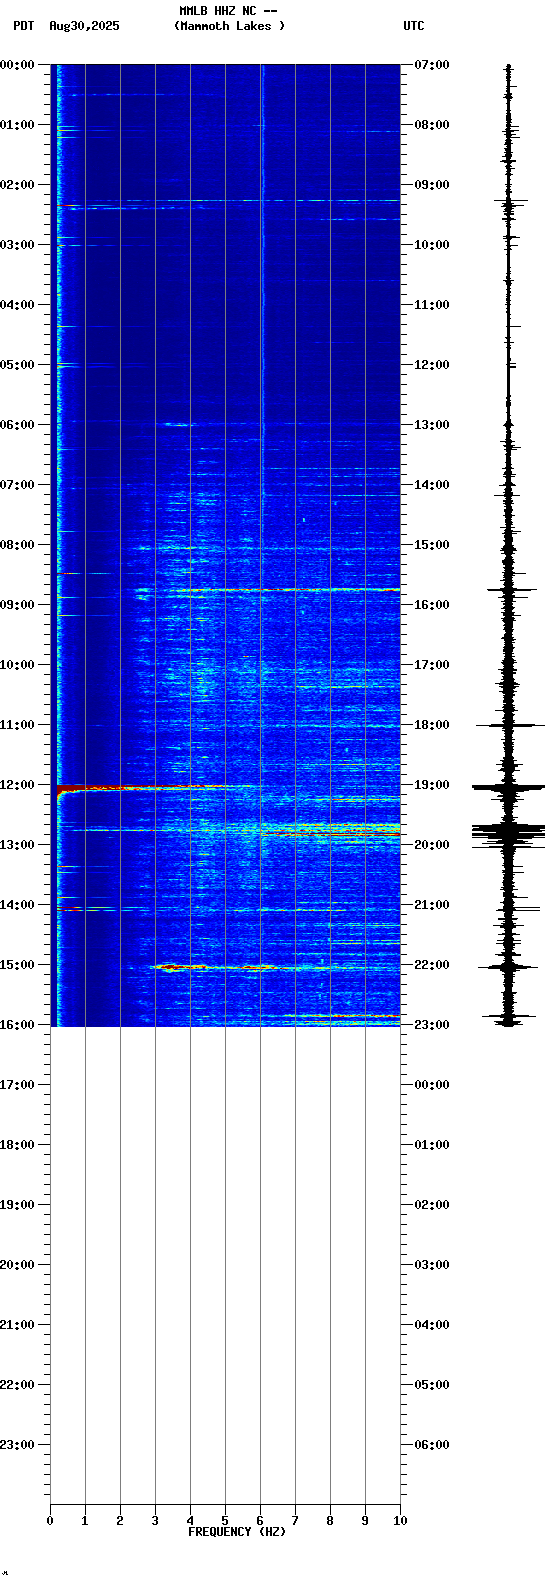This screenshot has width=552, height=1584.
Task: Click the UTC '04:00' time label
Action: [432, 1325]
